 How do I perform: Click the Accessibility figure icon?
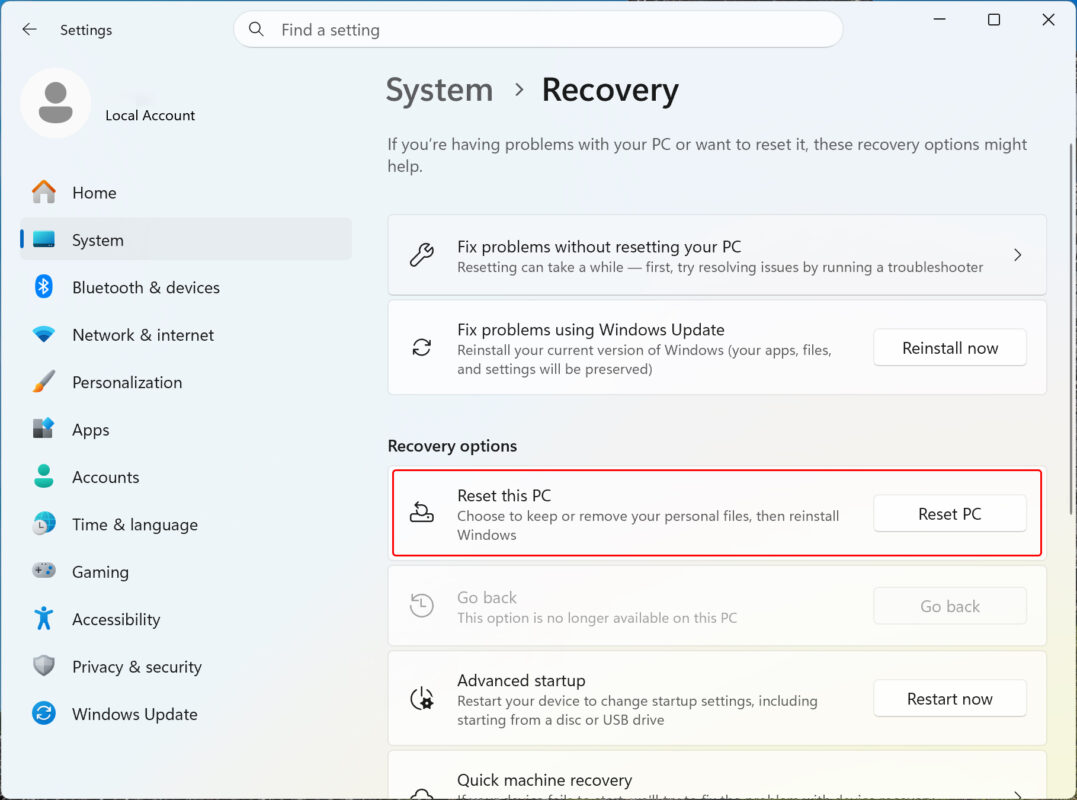(x=44, y=619)
